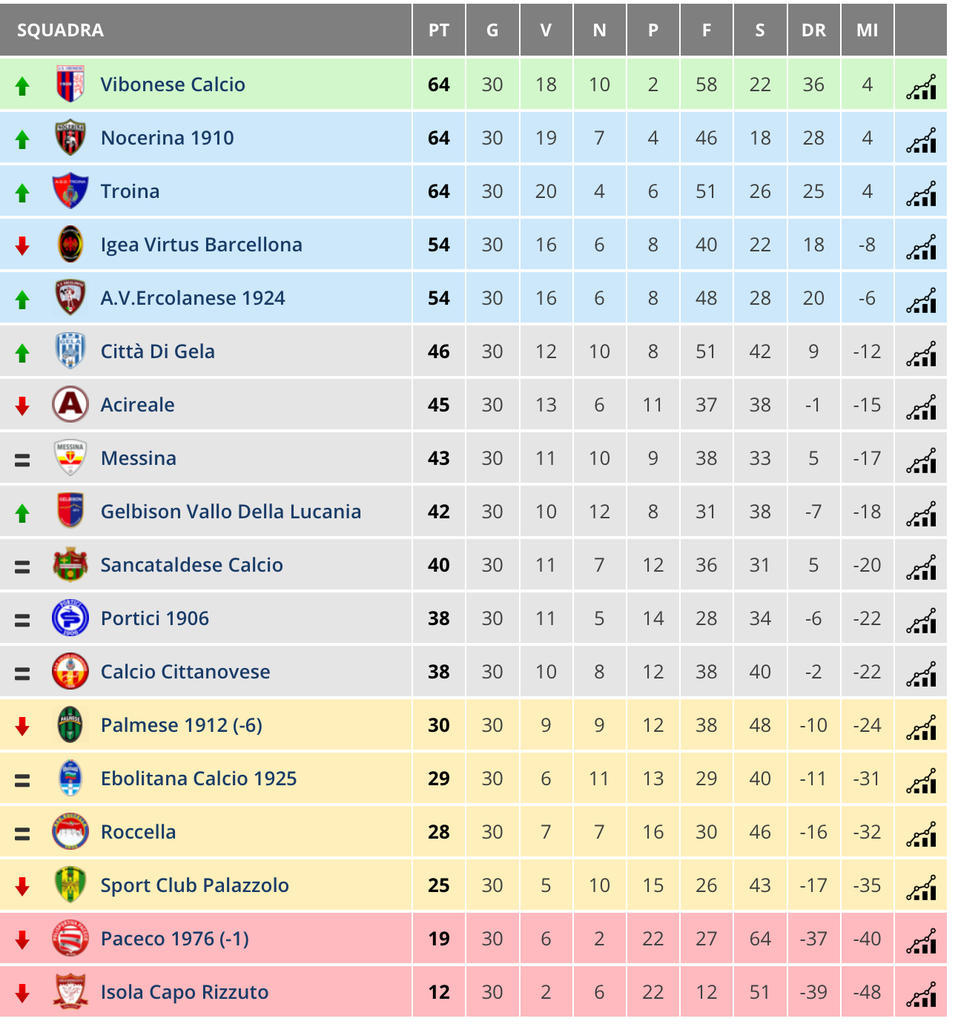Click the Nocerina 1910 team crest

(x=70, y=138)
